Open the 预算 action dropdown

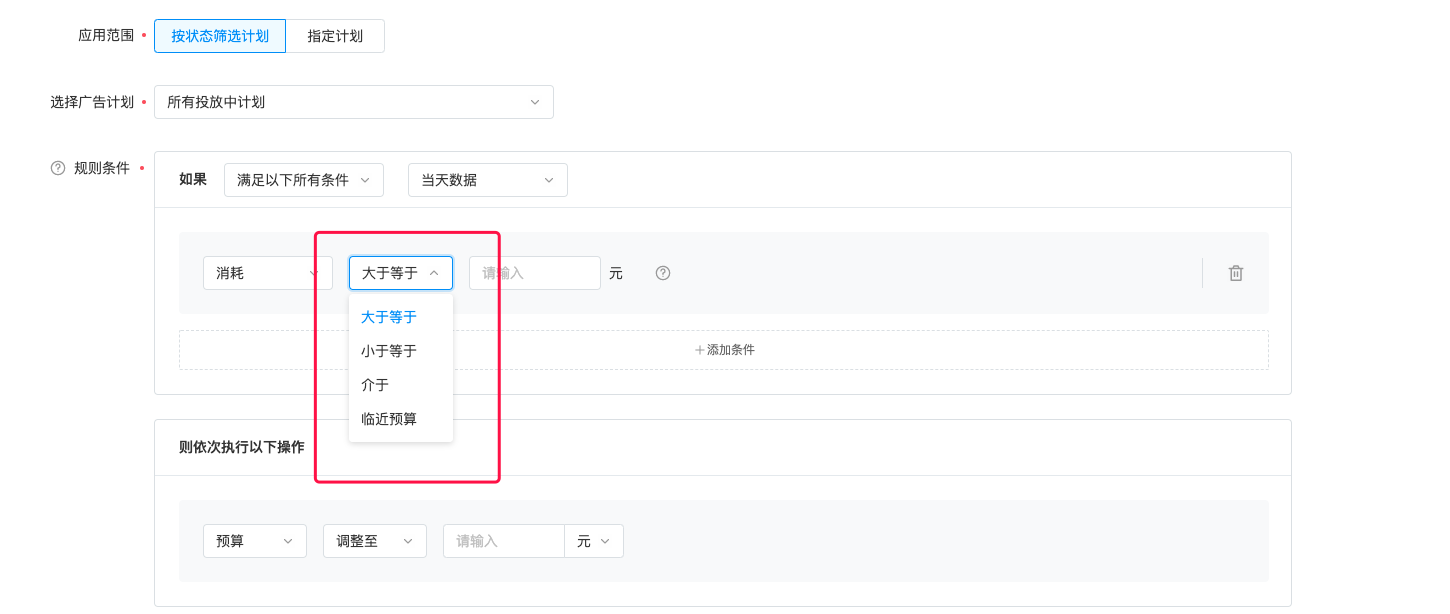point(254,541)
